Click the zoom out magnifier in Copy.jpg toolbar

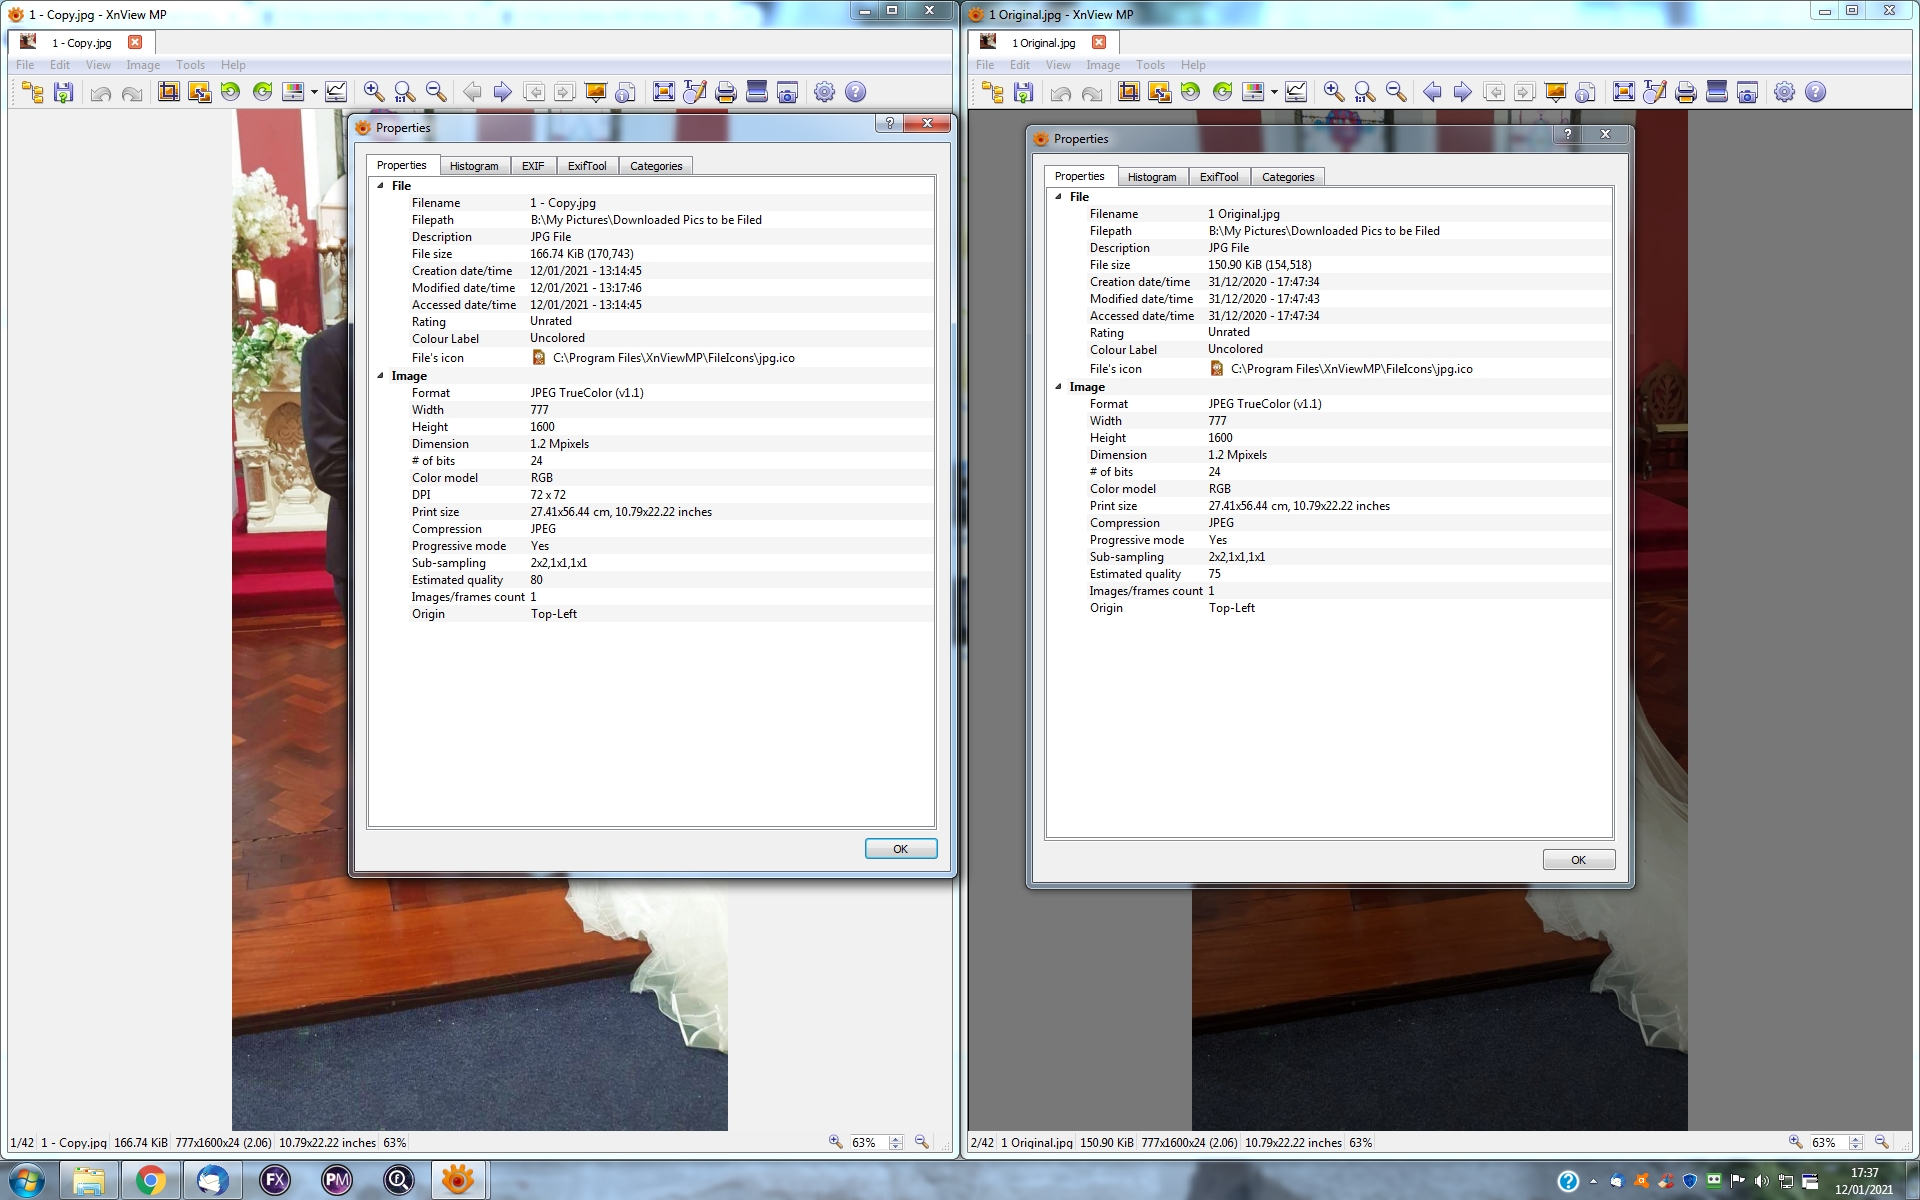tap(436, 92)
